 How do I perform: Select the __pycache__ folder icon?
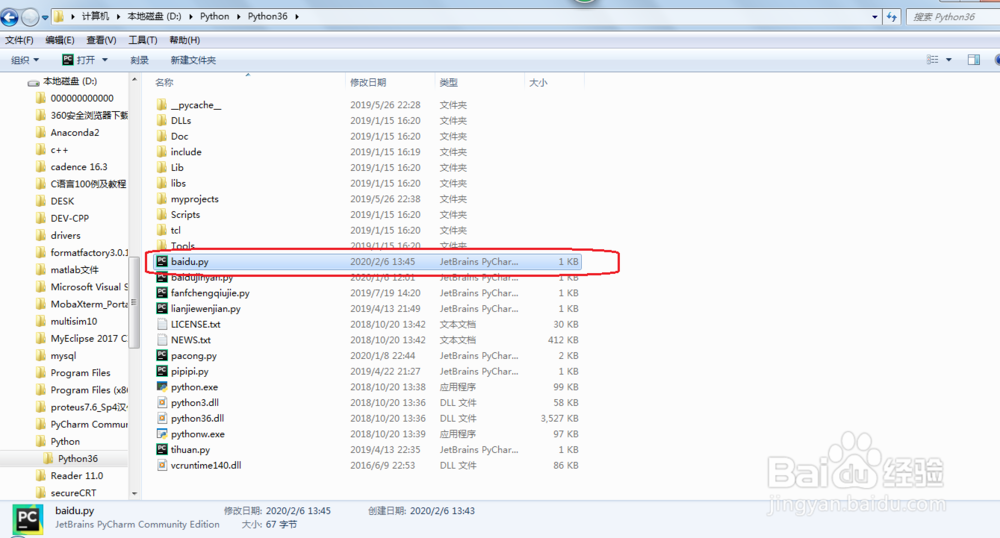tap(162, 105)
